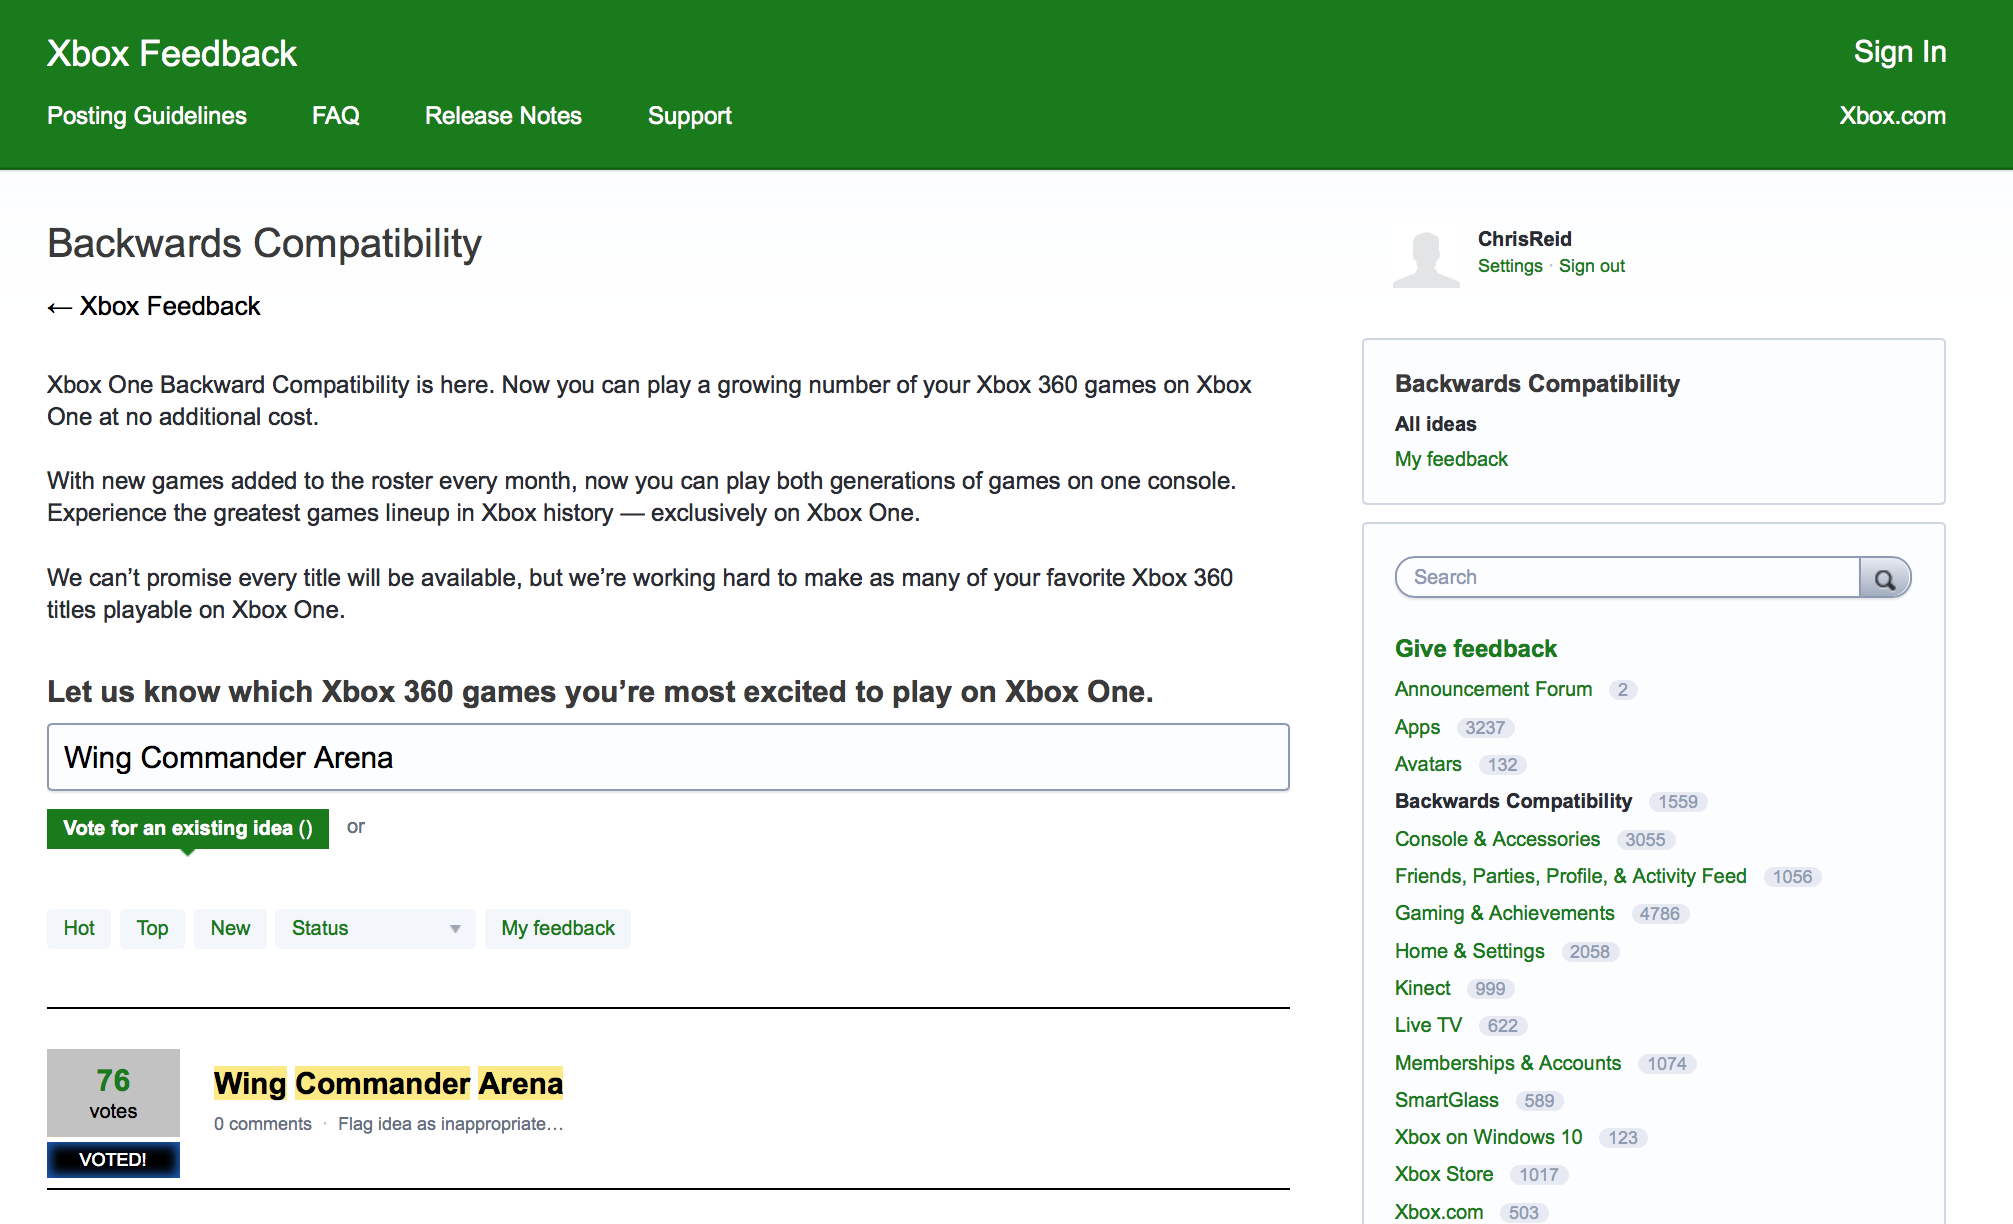Open the Status dropdown filter
Viewport: 2013px width, 1224px height.
374,928
